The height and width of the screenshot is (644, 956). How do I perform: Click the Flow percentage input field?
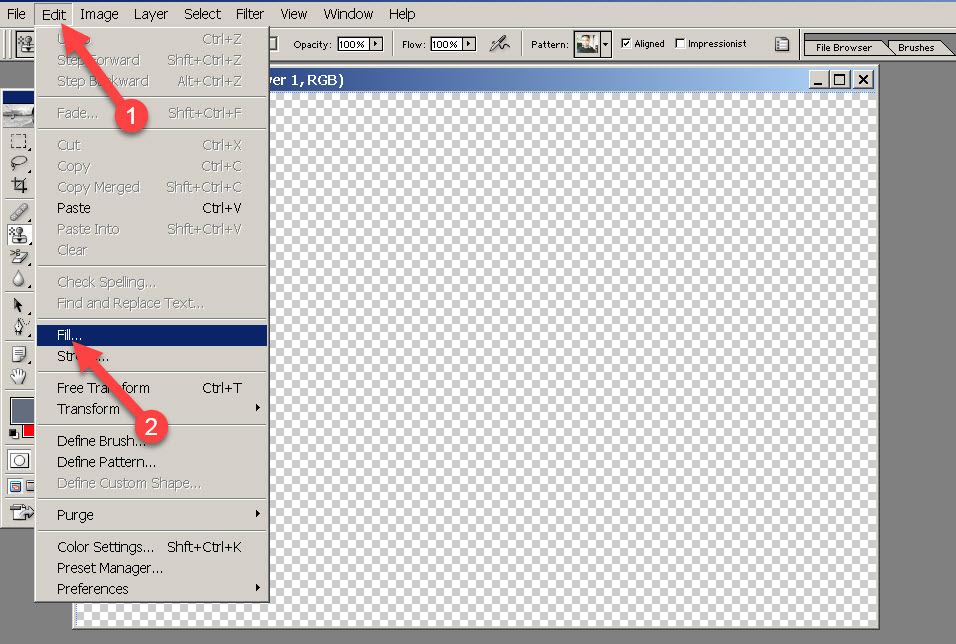tap(444, 44)
